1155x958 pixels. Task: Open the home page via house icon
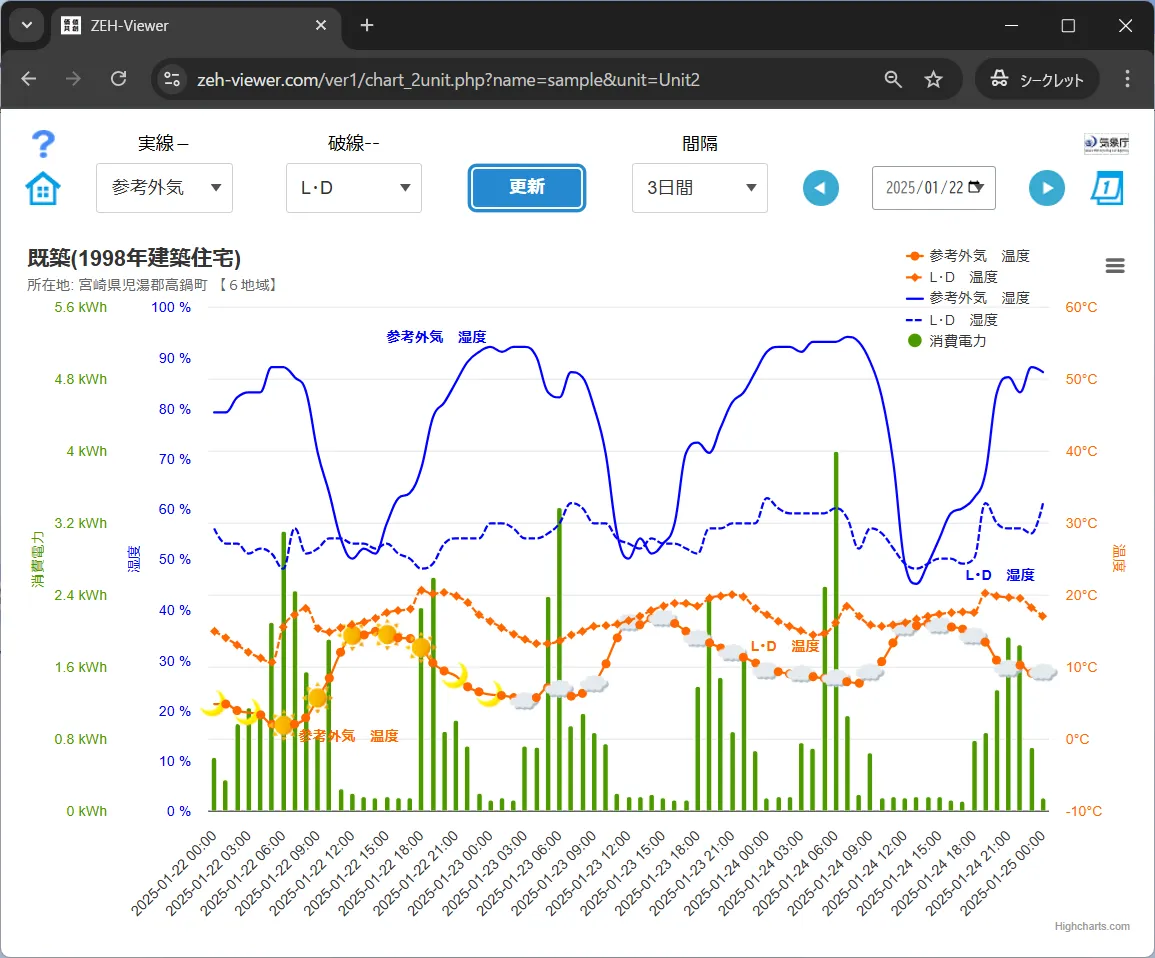tap(43, 188)
